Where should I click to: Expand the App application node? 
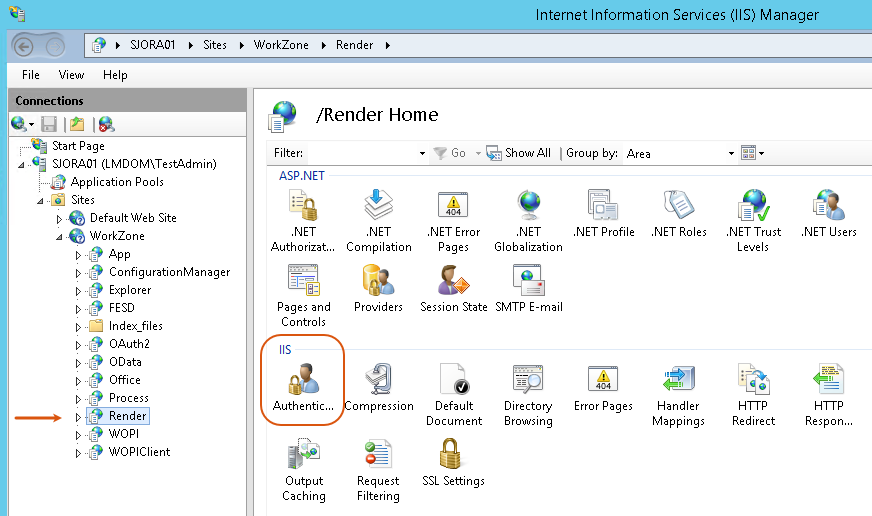coord(78,255)
